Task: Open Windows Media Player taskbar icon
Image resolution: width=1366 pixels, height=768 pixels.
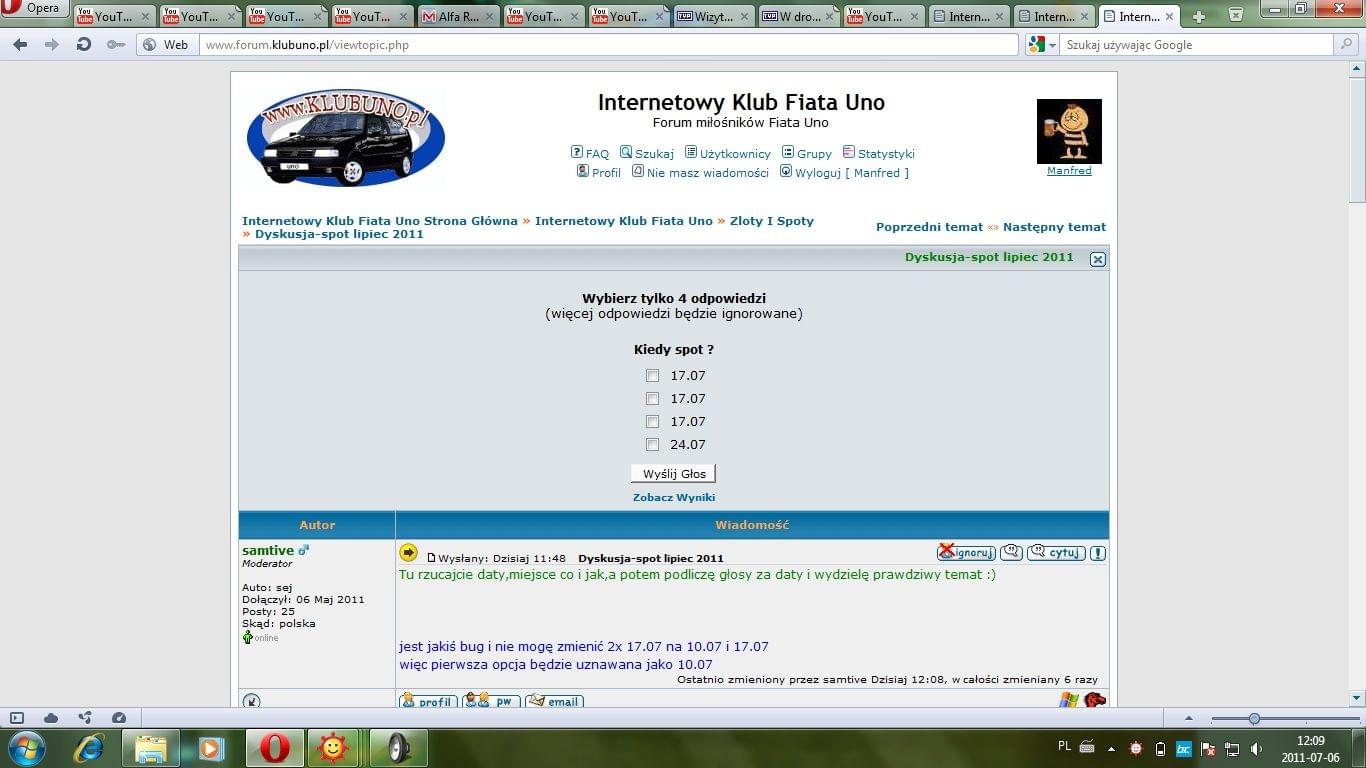Action: [x=211, y=748]
